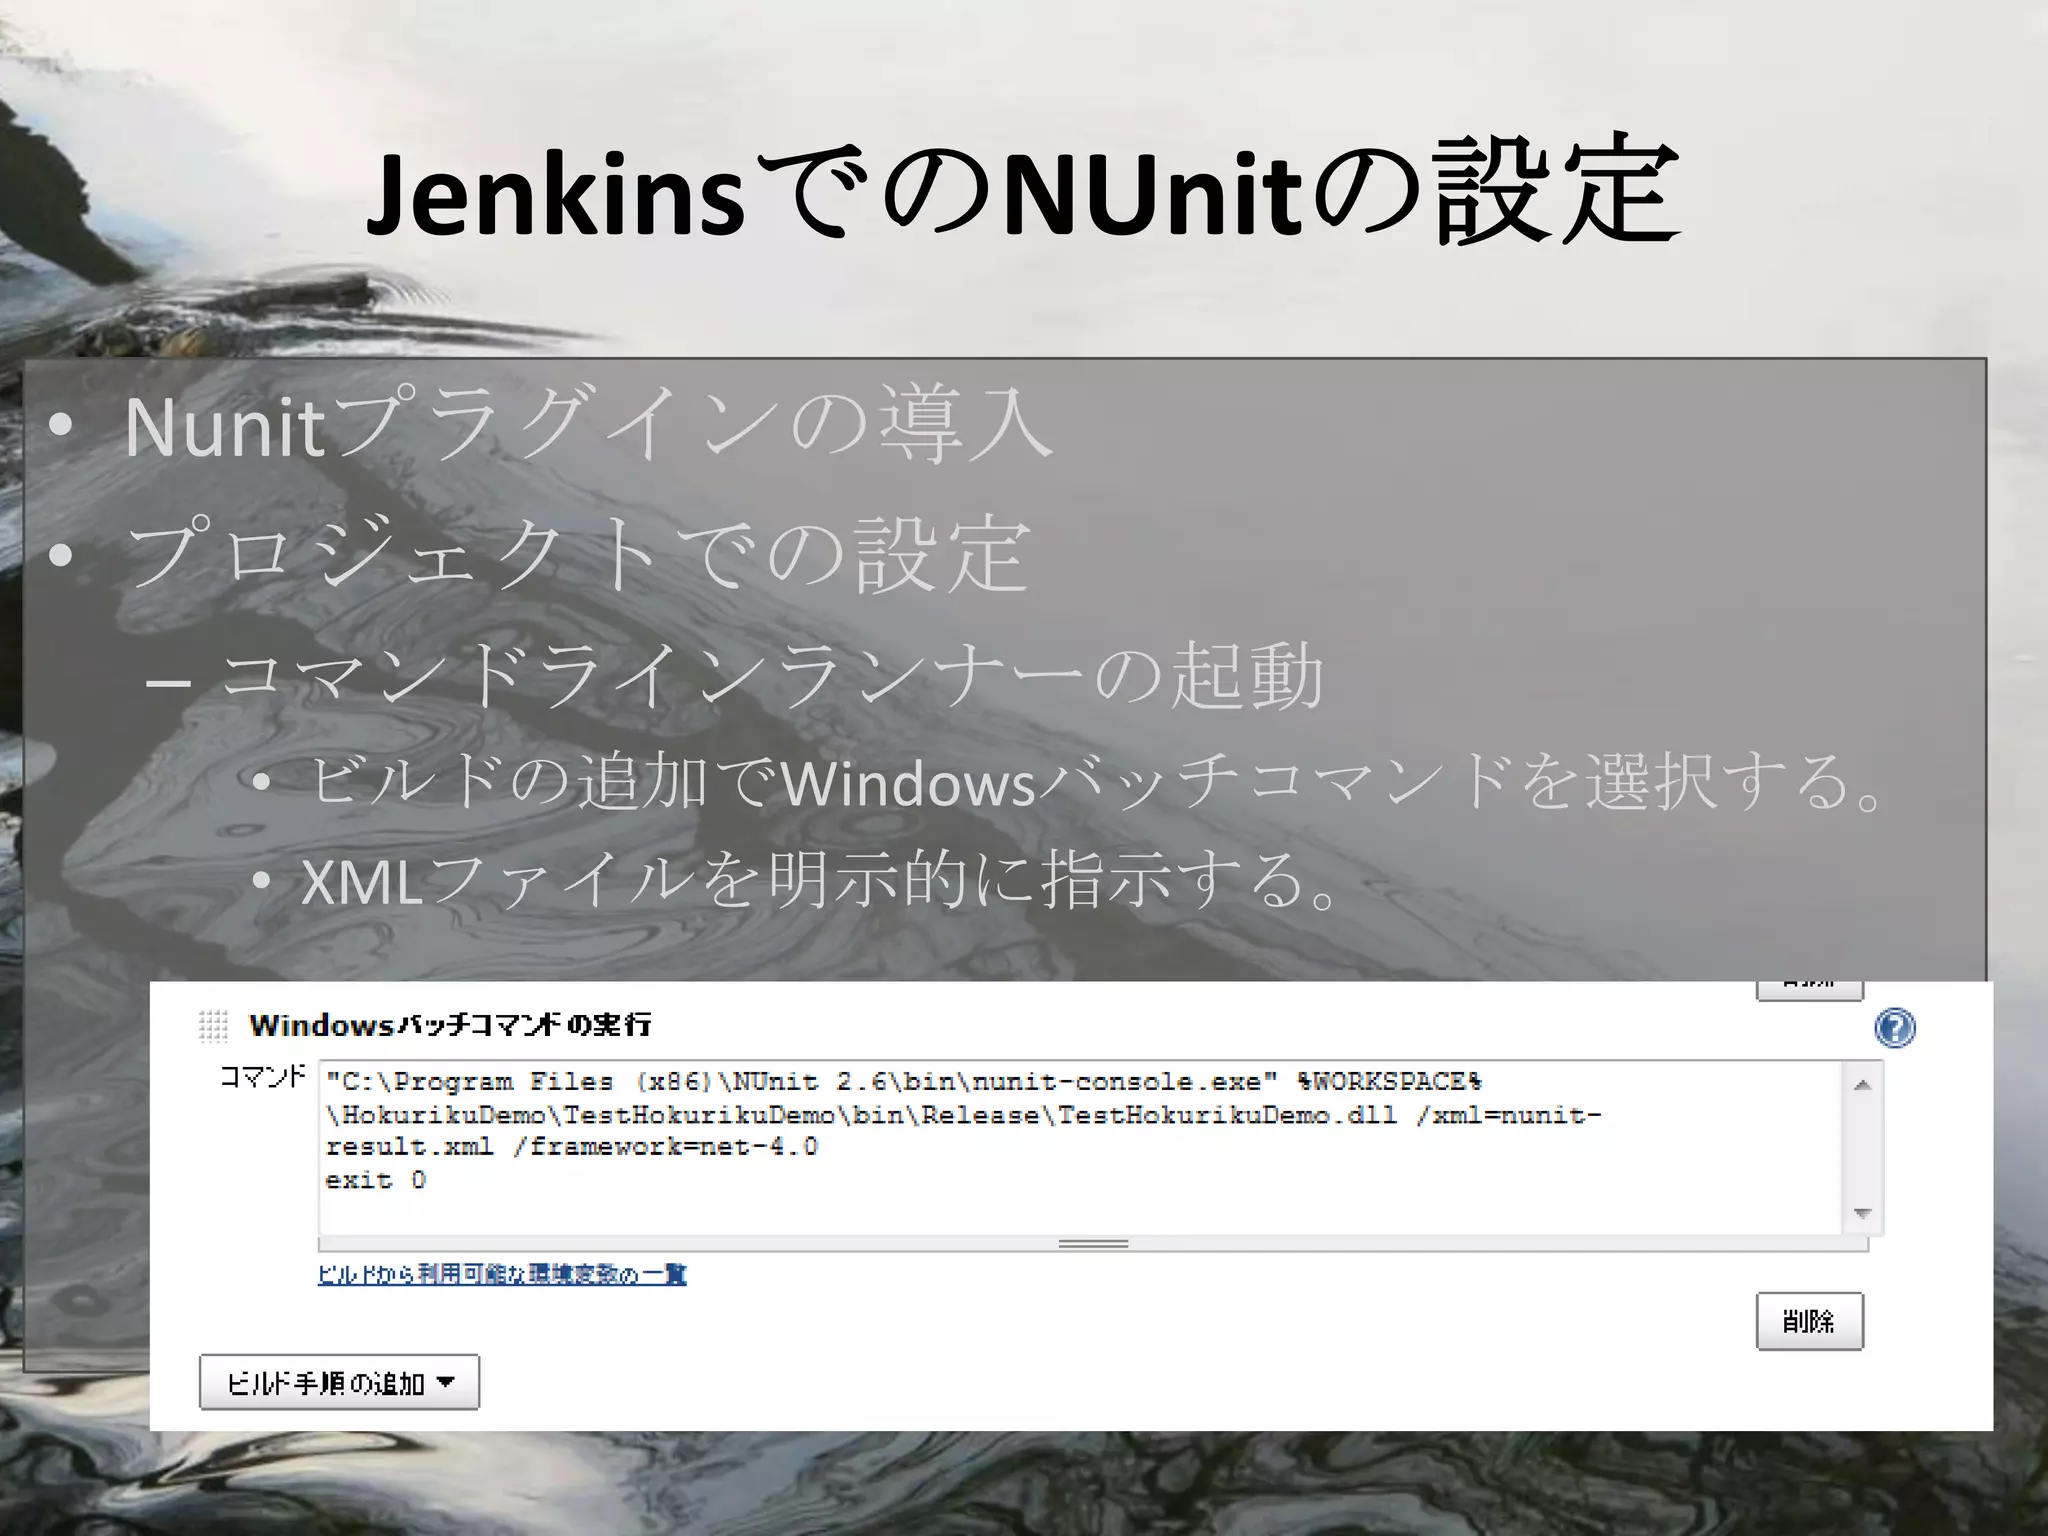Click the bullet XMLファイルを明示的に指示する。

820,881
